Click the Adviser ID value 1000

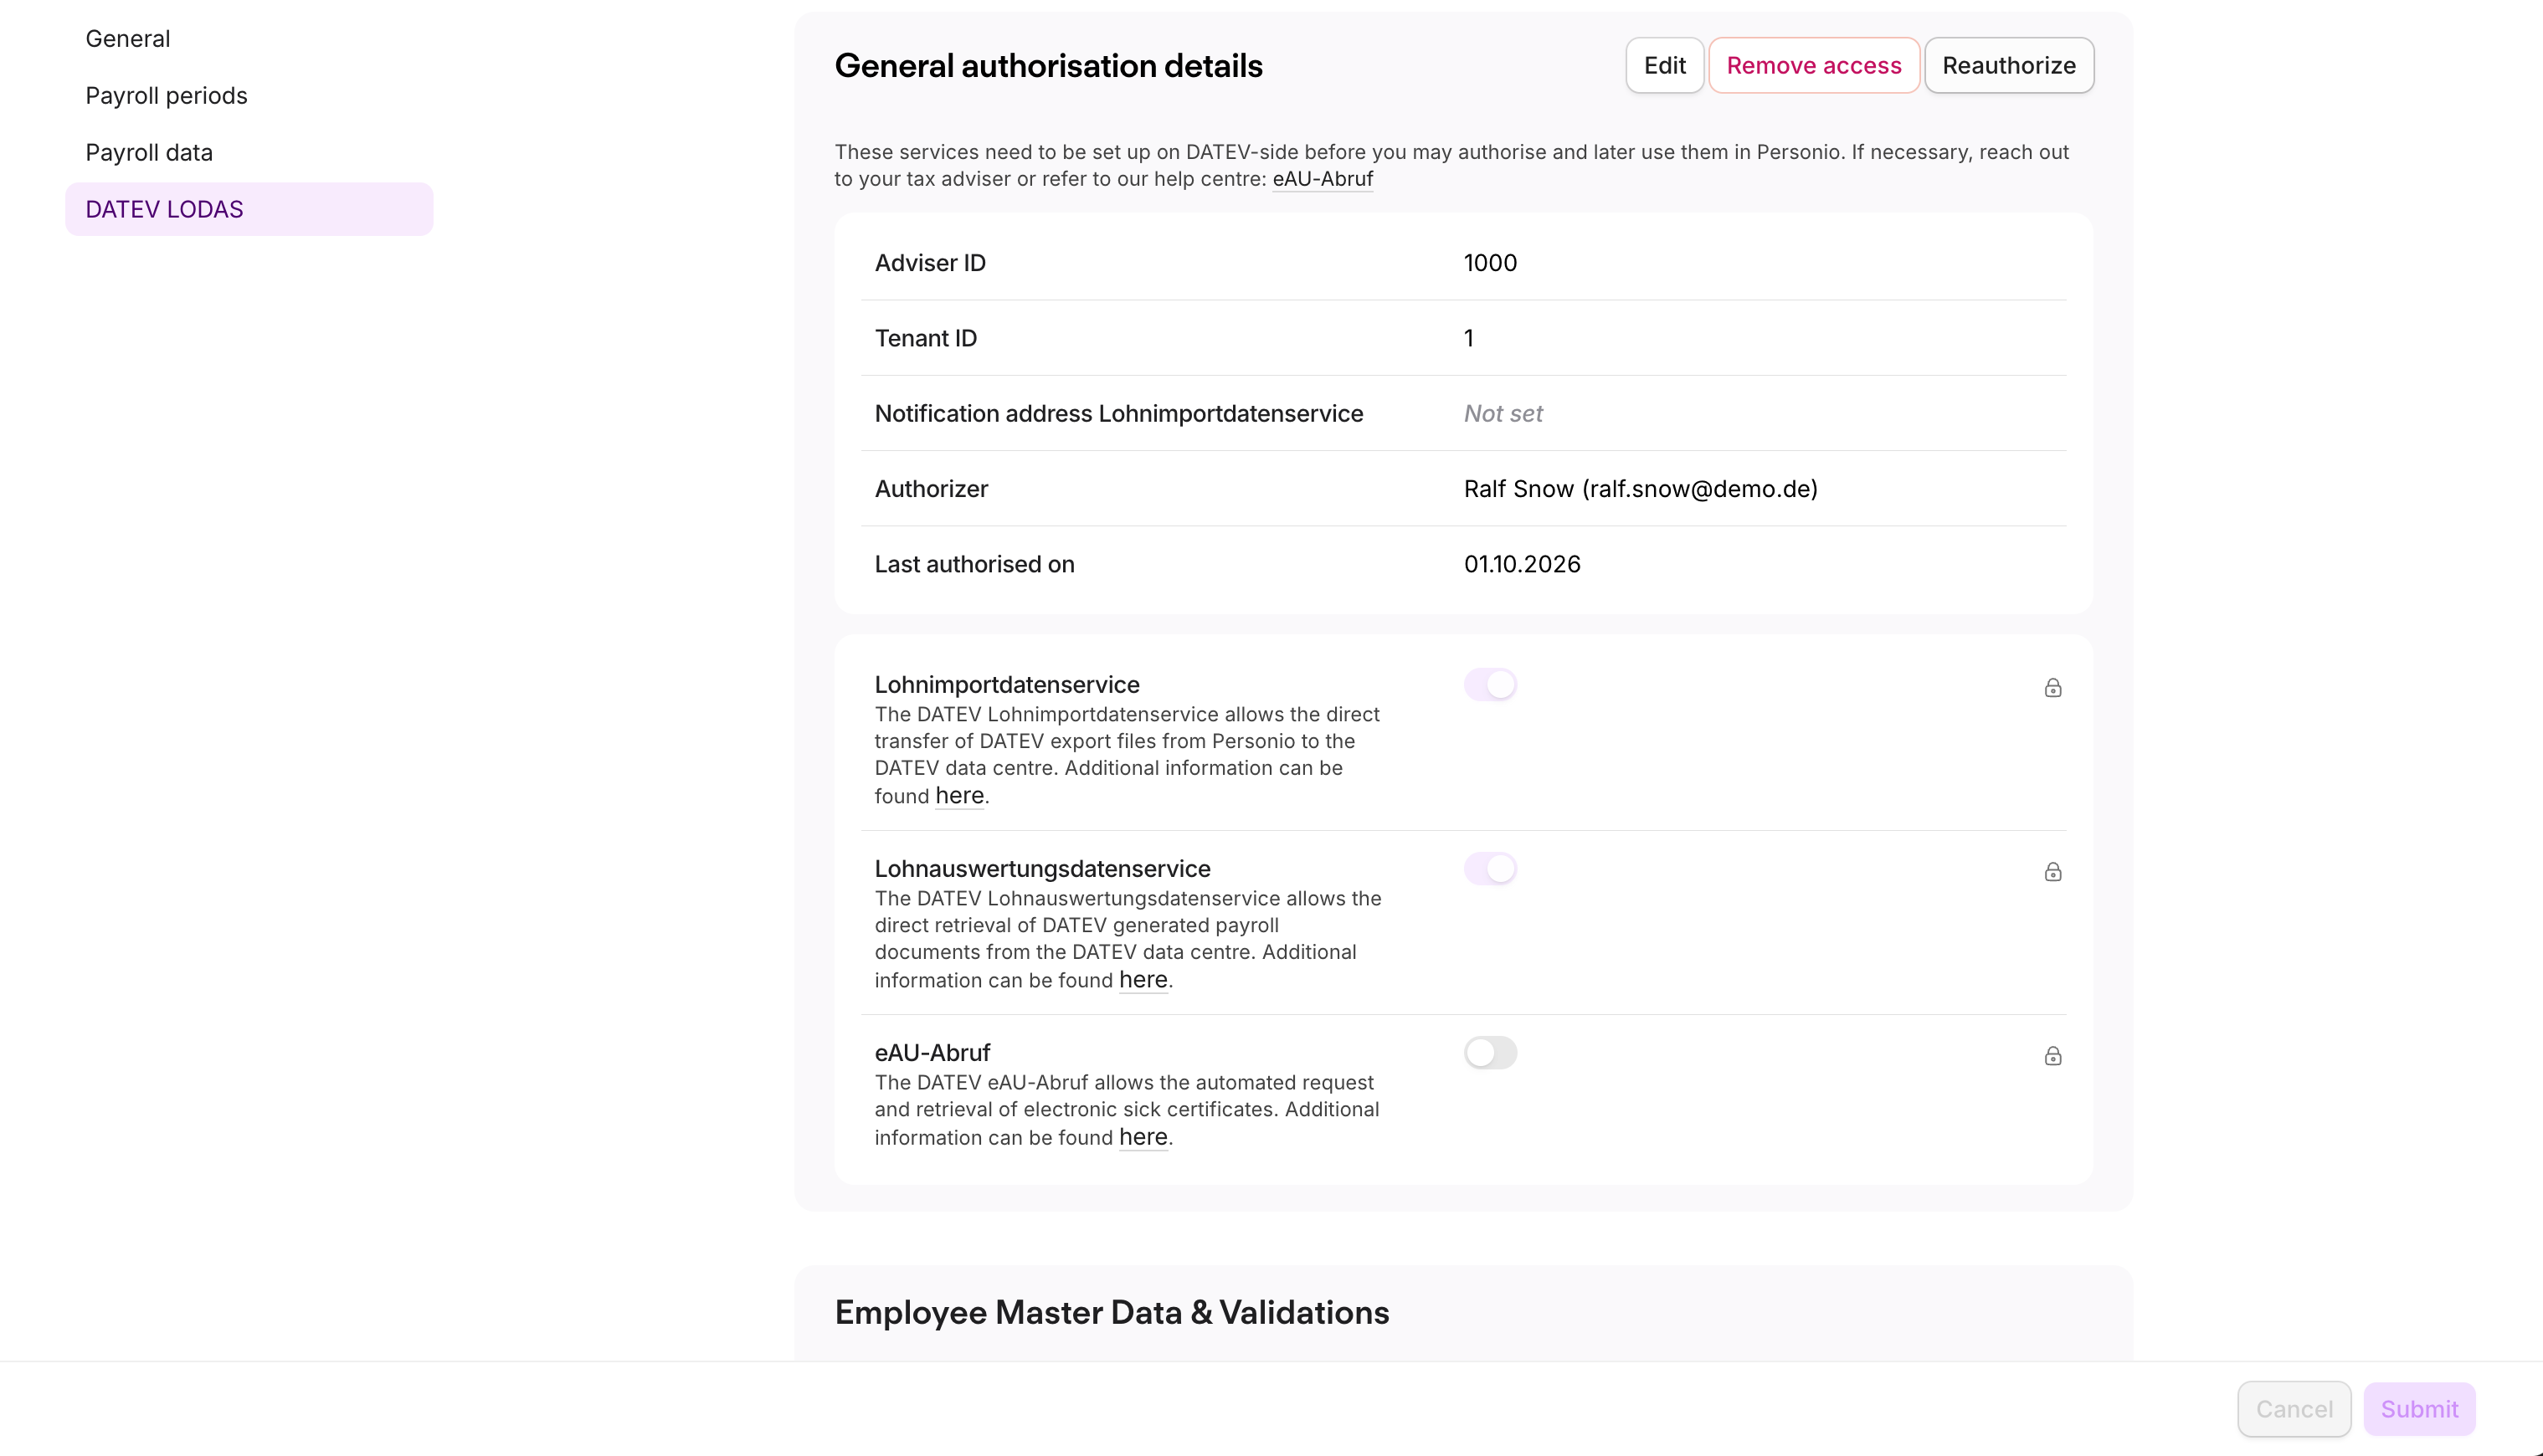(x=1490, y=263)
